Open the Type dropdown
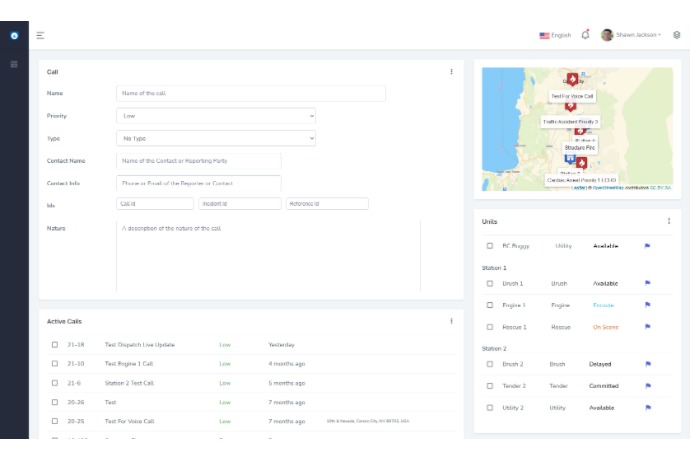 coord(216,138)
